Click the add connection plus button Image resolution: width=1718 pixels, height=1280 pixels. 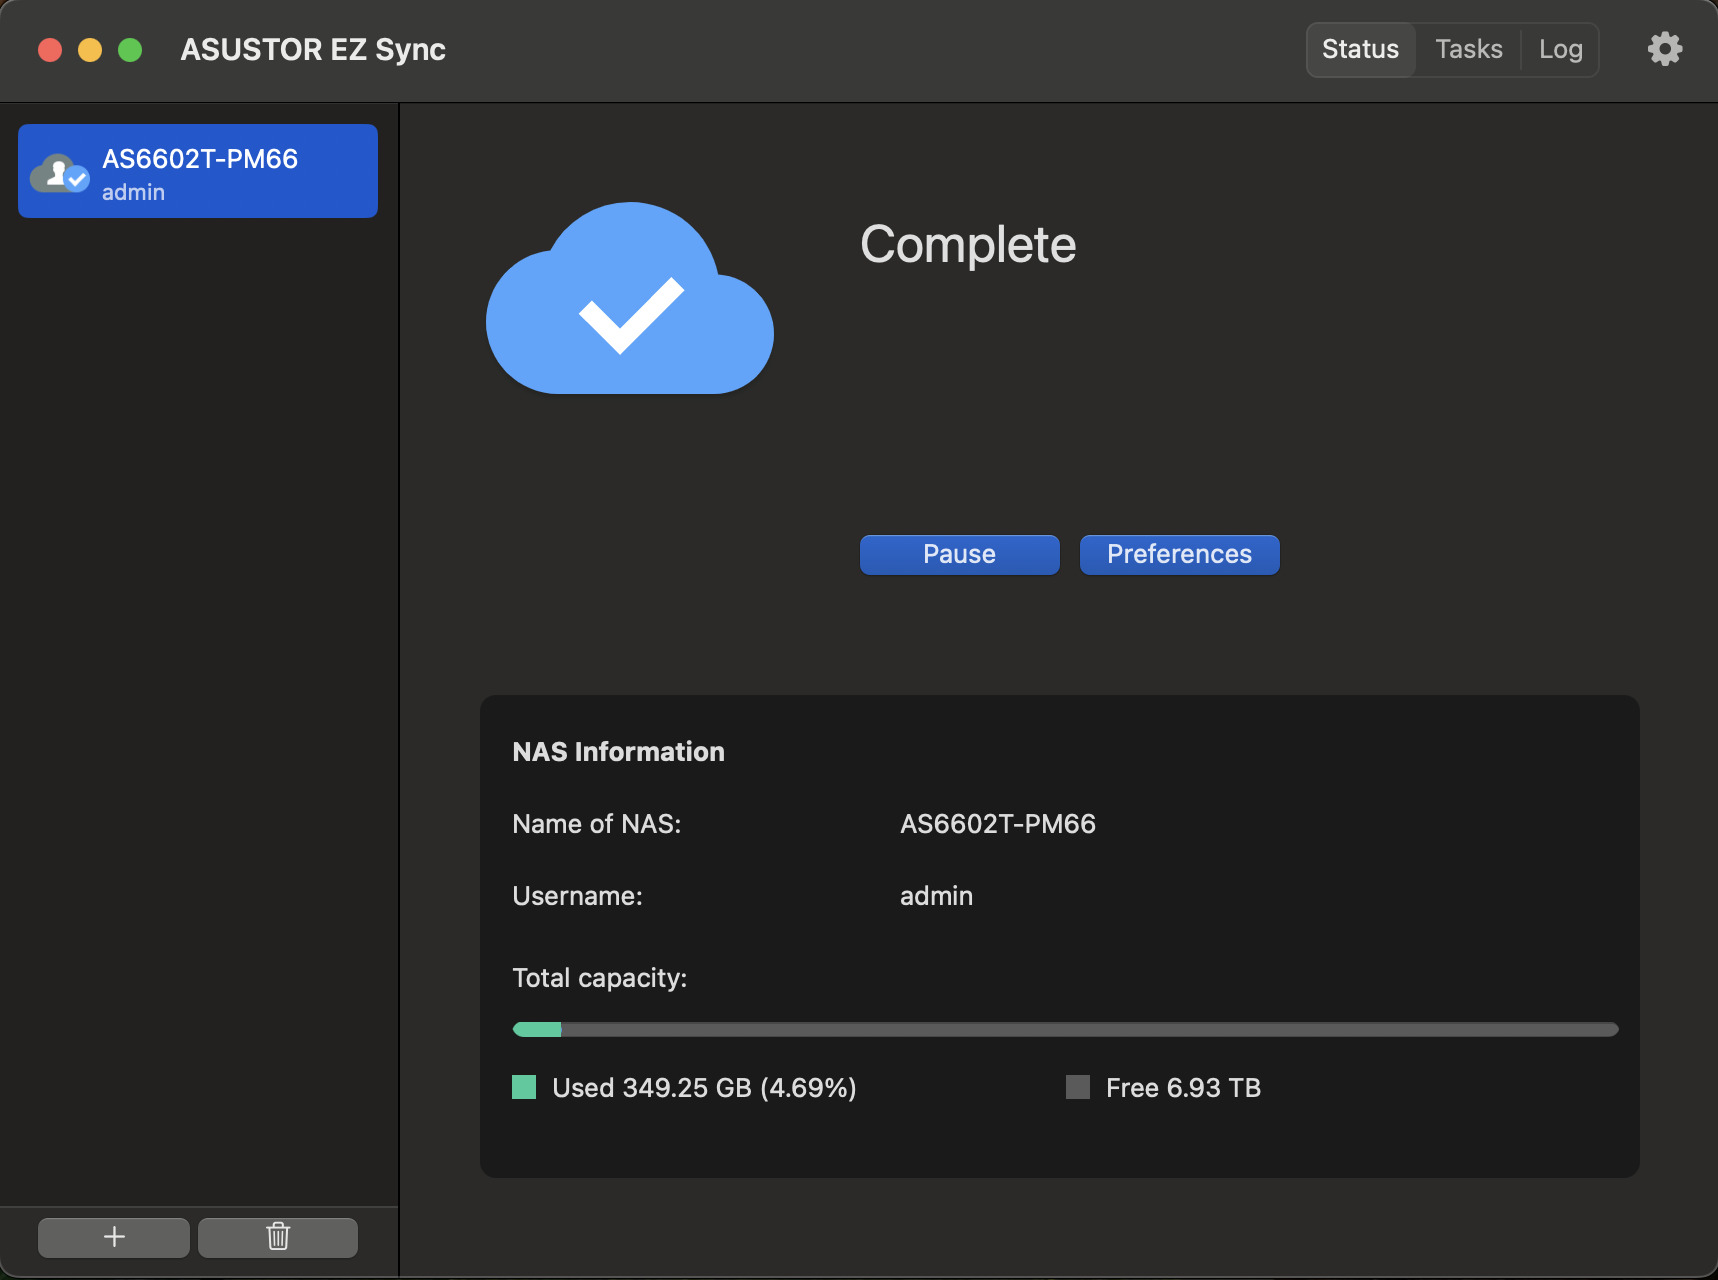114,1237
